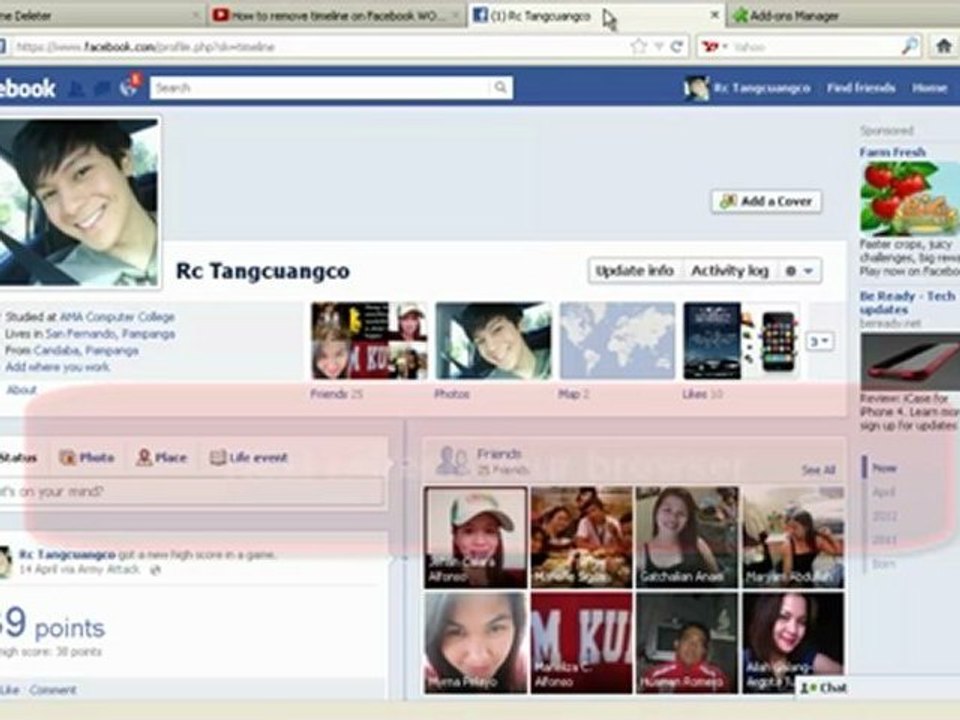Click See All friends link
The height and width of the screenshot is (720, 960).
(x=819, y=470)
